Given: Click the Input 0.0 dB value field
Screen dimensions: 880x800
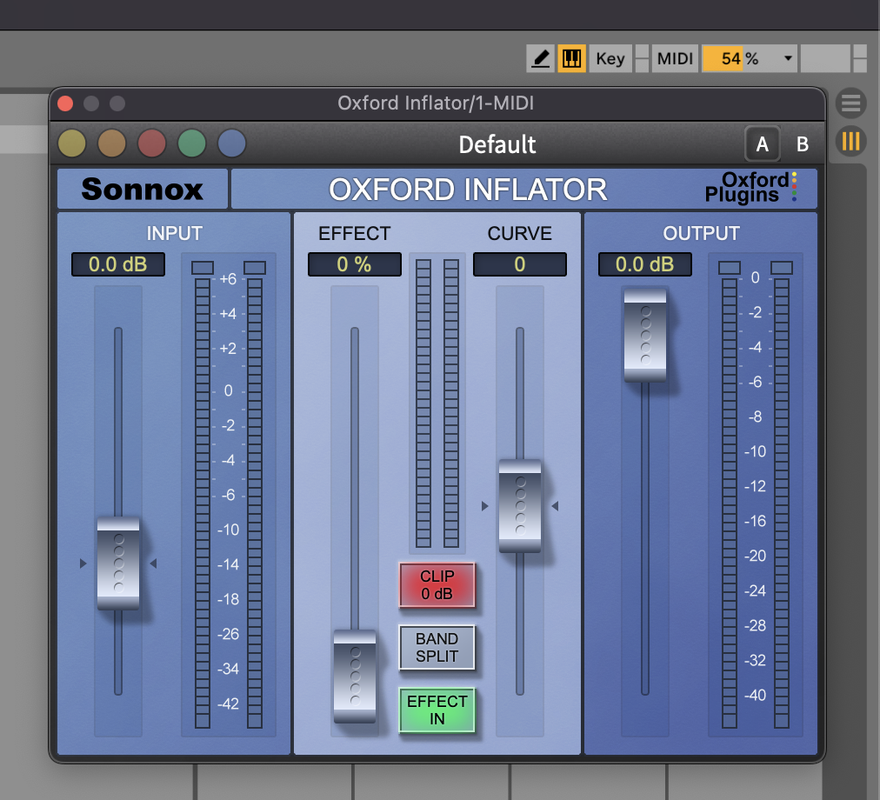Looking at the screenshot, I should [x=118, y=264].
